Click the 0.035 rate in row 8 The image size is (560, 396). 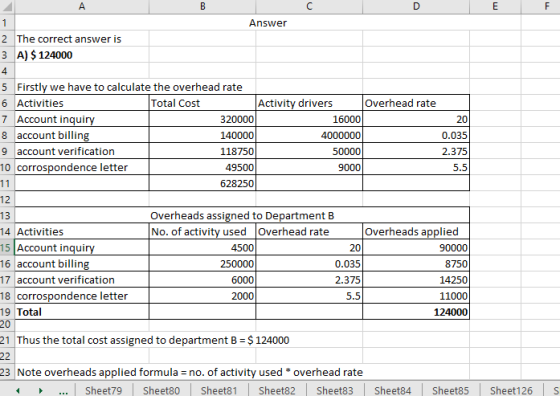[x=416, y=135]
